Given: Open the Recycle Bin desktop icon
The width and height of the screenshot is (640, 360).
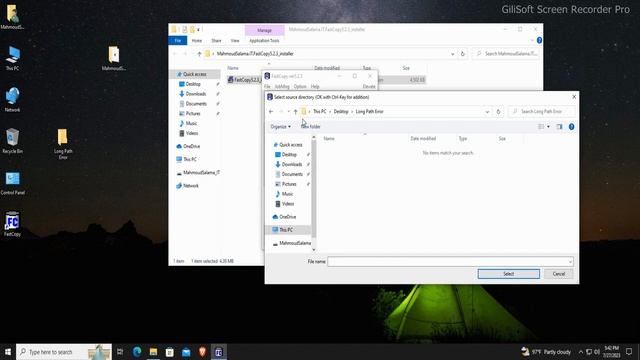Looking at the screenshot, I should click(x=12, y=141).
